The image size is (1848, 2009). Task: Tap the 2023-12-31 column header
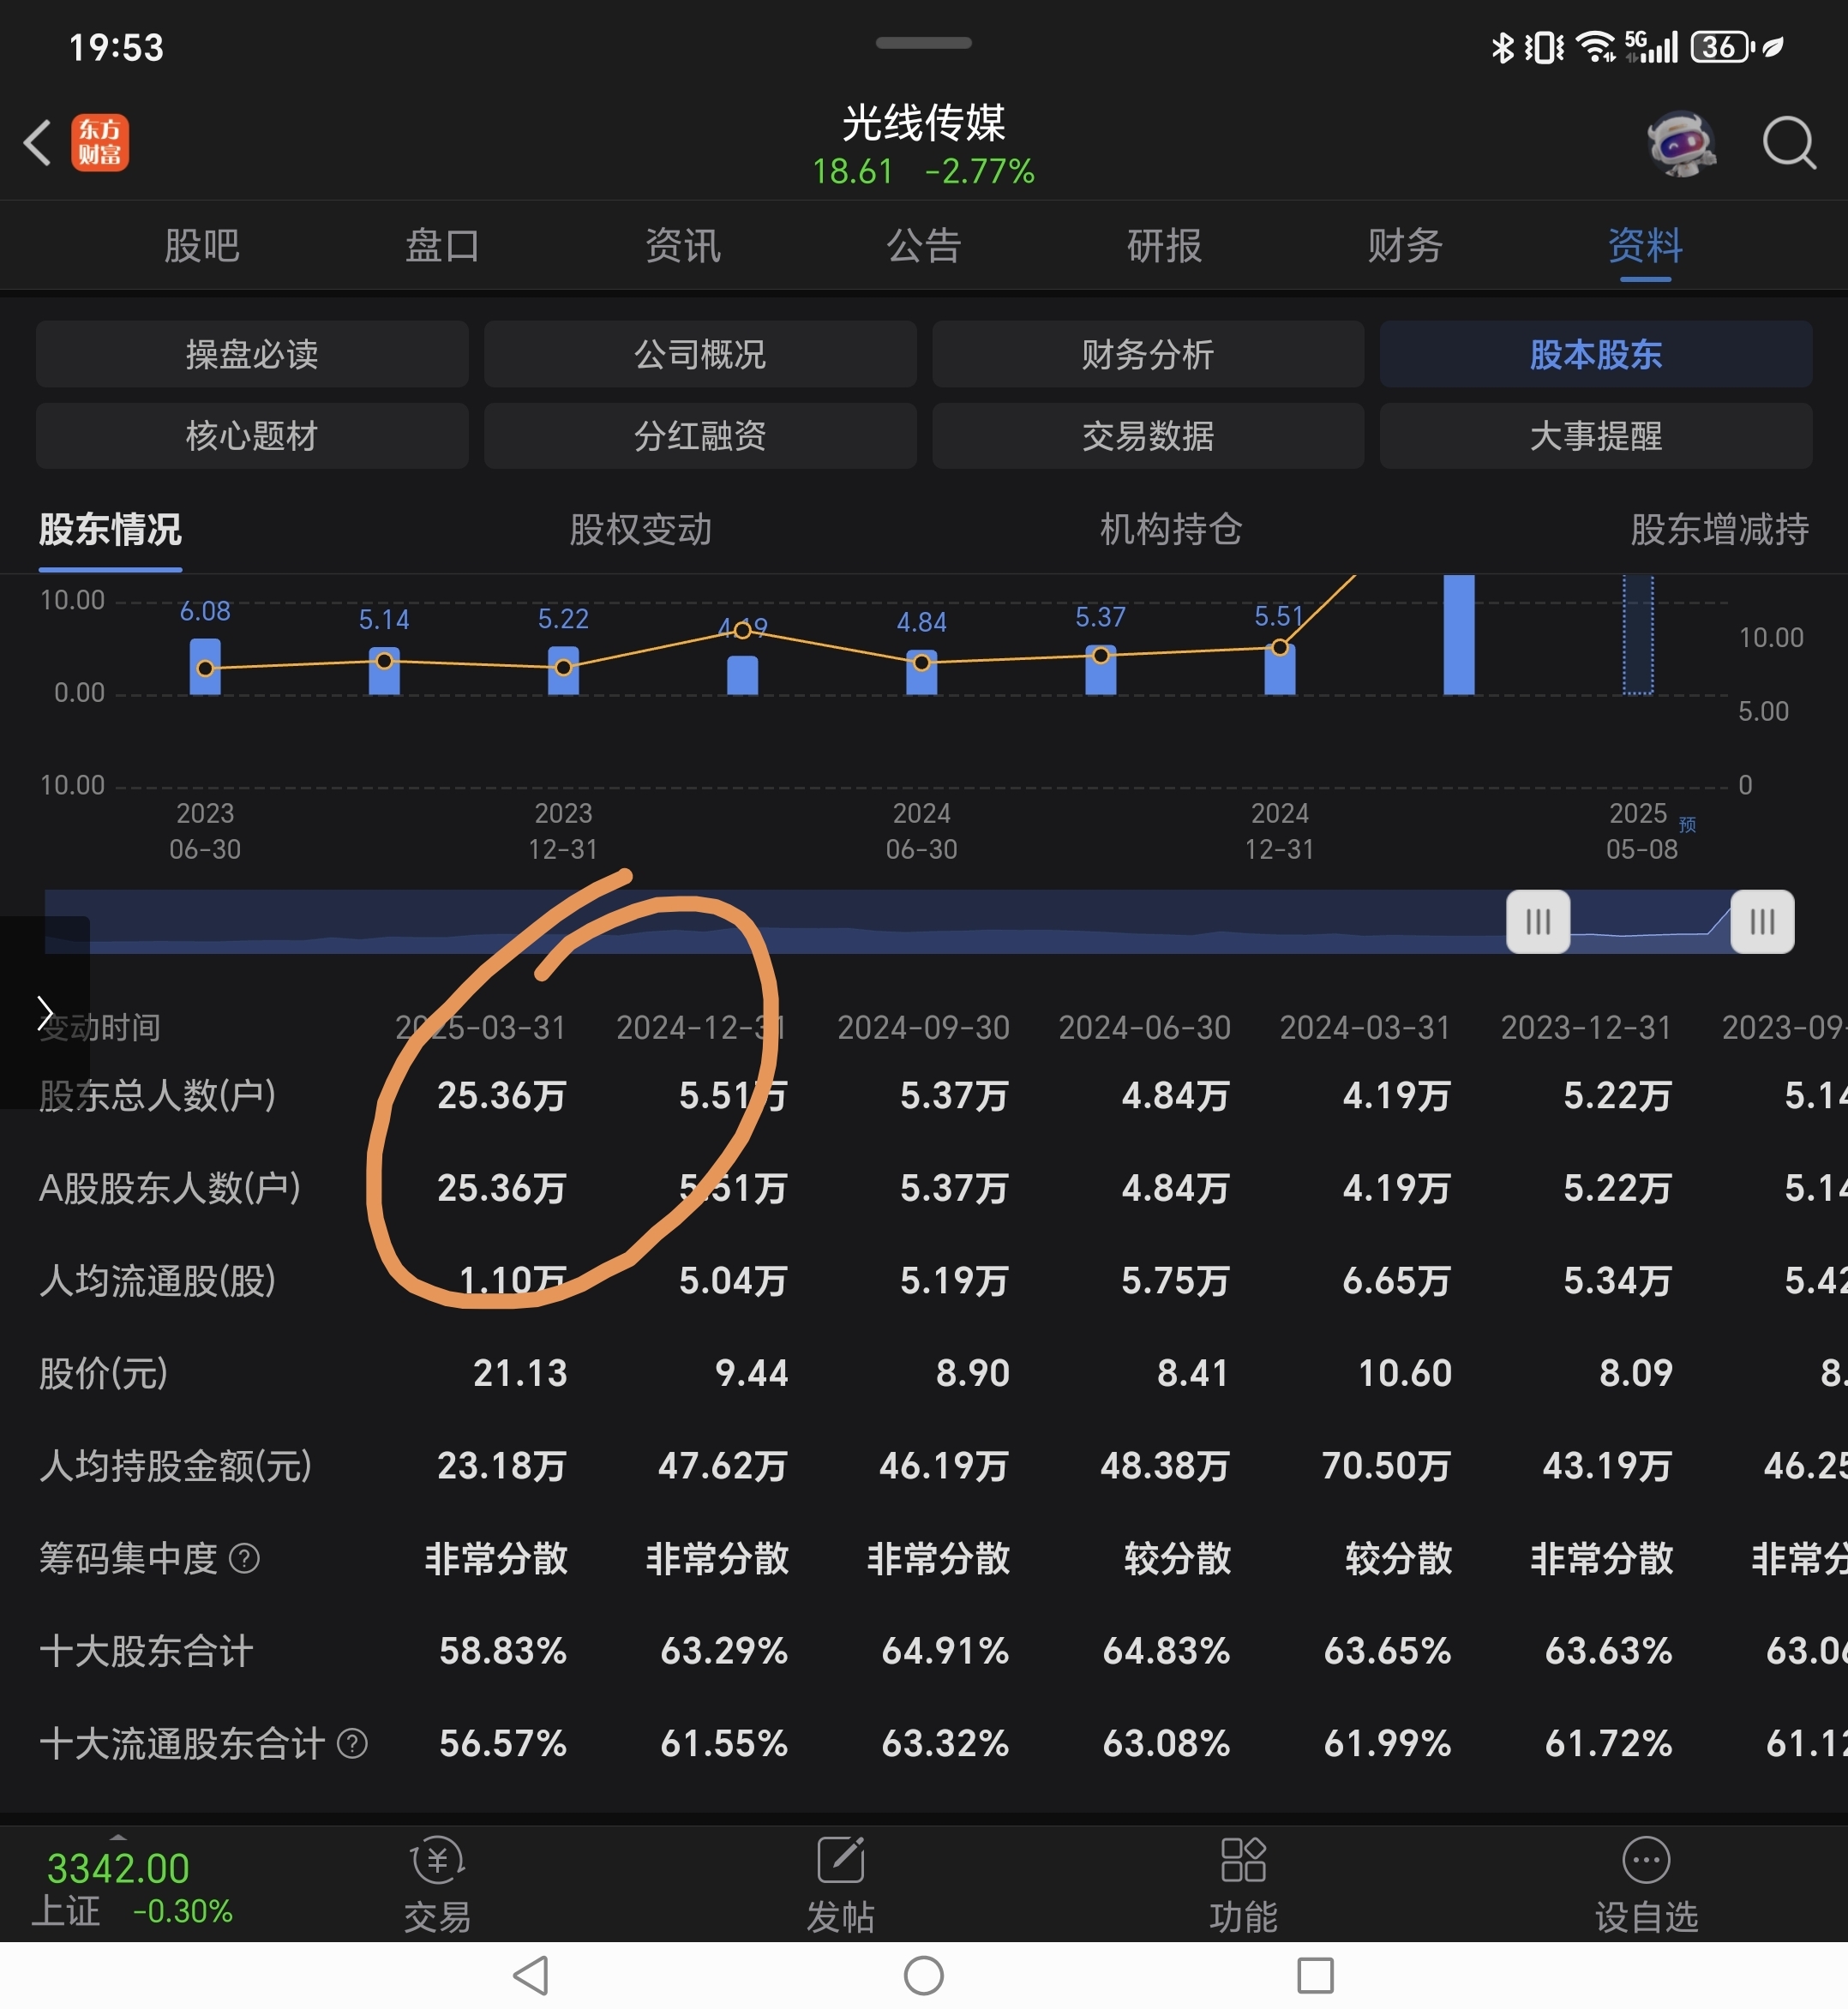pos(1587,1028)
